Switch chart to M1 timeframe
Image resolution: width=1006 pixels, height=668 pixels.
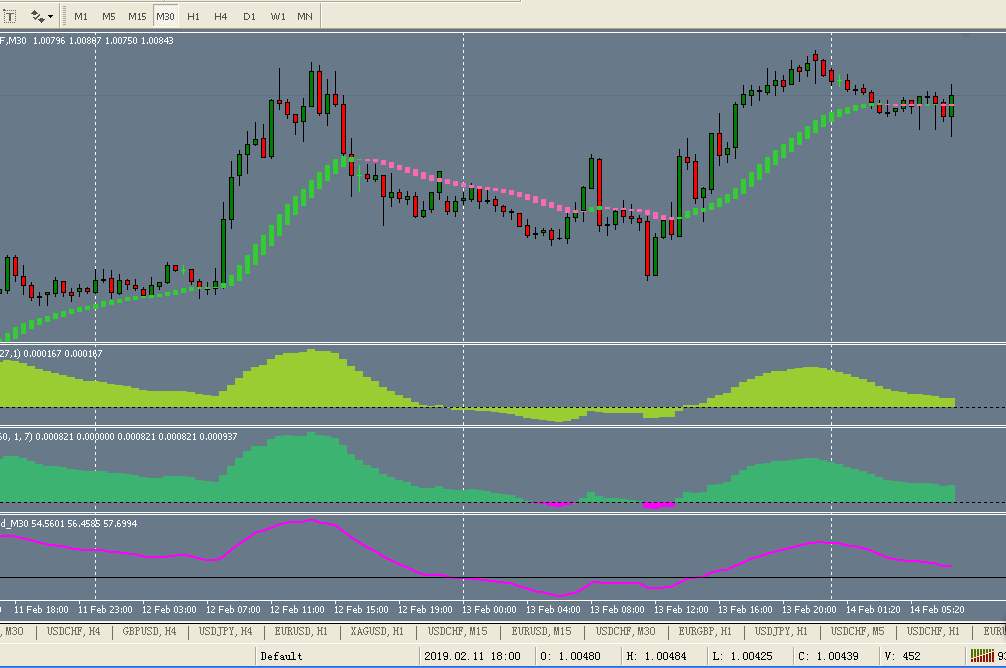(x=81, y=17)
